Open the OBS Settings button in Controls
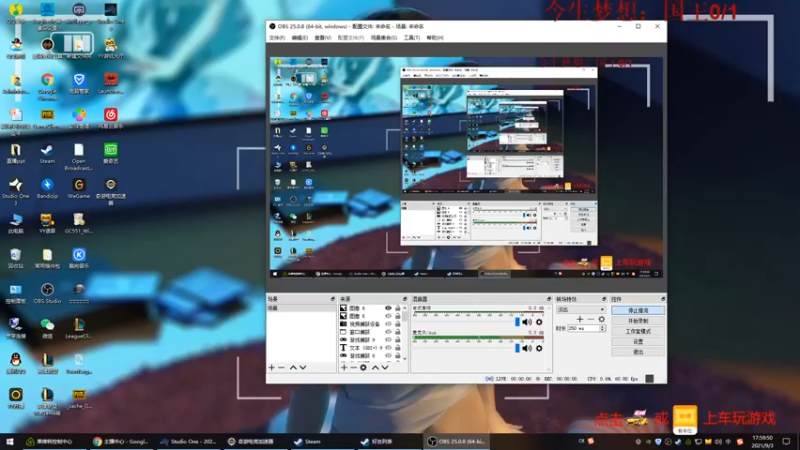Screen dimensions: 800x450 click(x=638, y=341)
